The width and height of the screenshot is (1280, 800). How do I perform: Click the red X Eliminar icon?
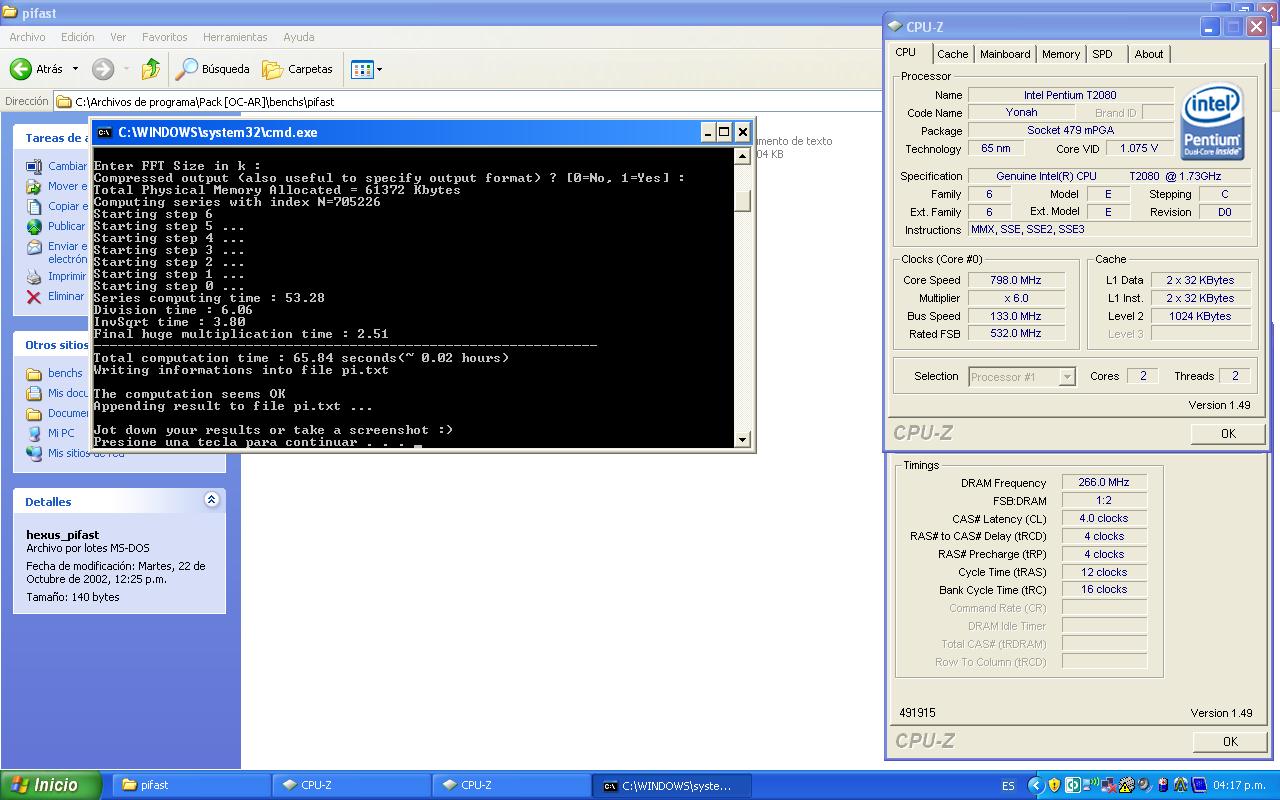[34, 296]
